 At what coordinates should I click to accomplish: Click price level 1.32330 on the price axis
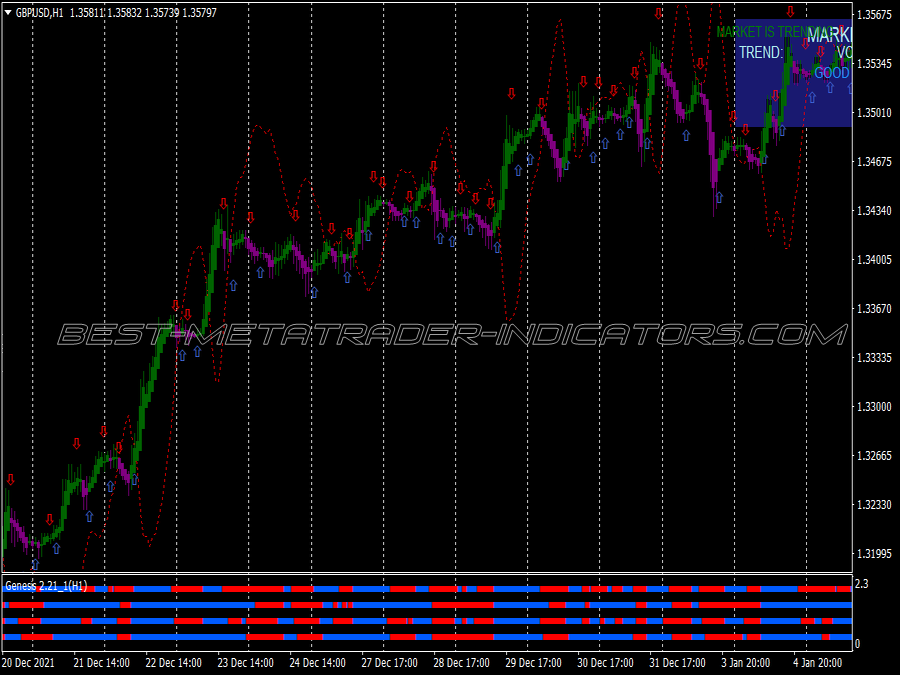pos(874,505)
